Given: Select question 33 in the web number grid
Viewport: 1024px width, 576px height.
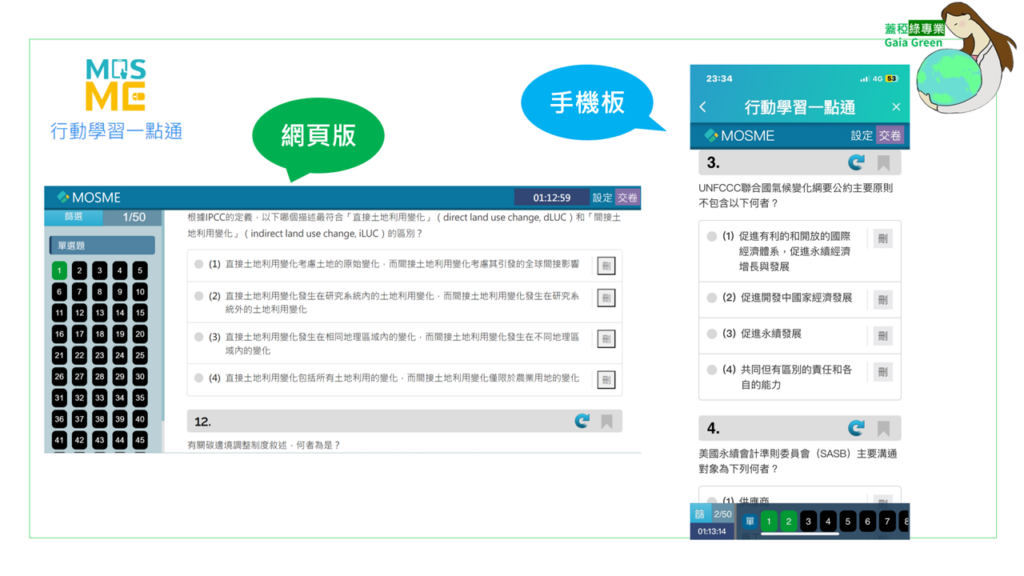Looking at the screenshot, I should tap(99, 398).
